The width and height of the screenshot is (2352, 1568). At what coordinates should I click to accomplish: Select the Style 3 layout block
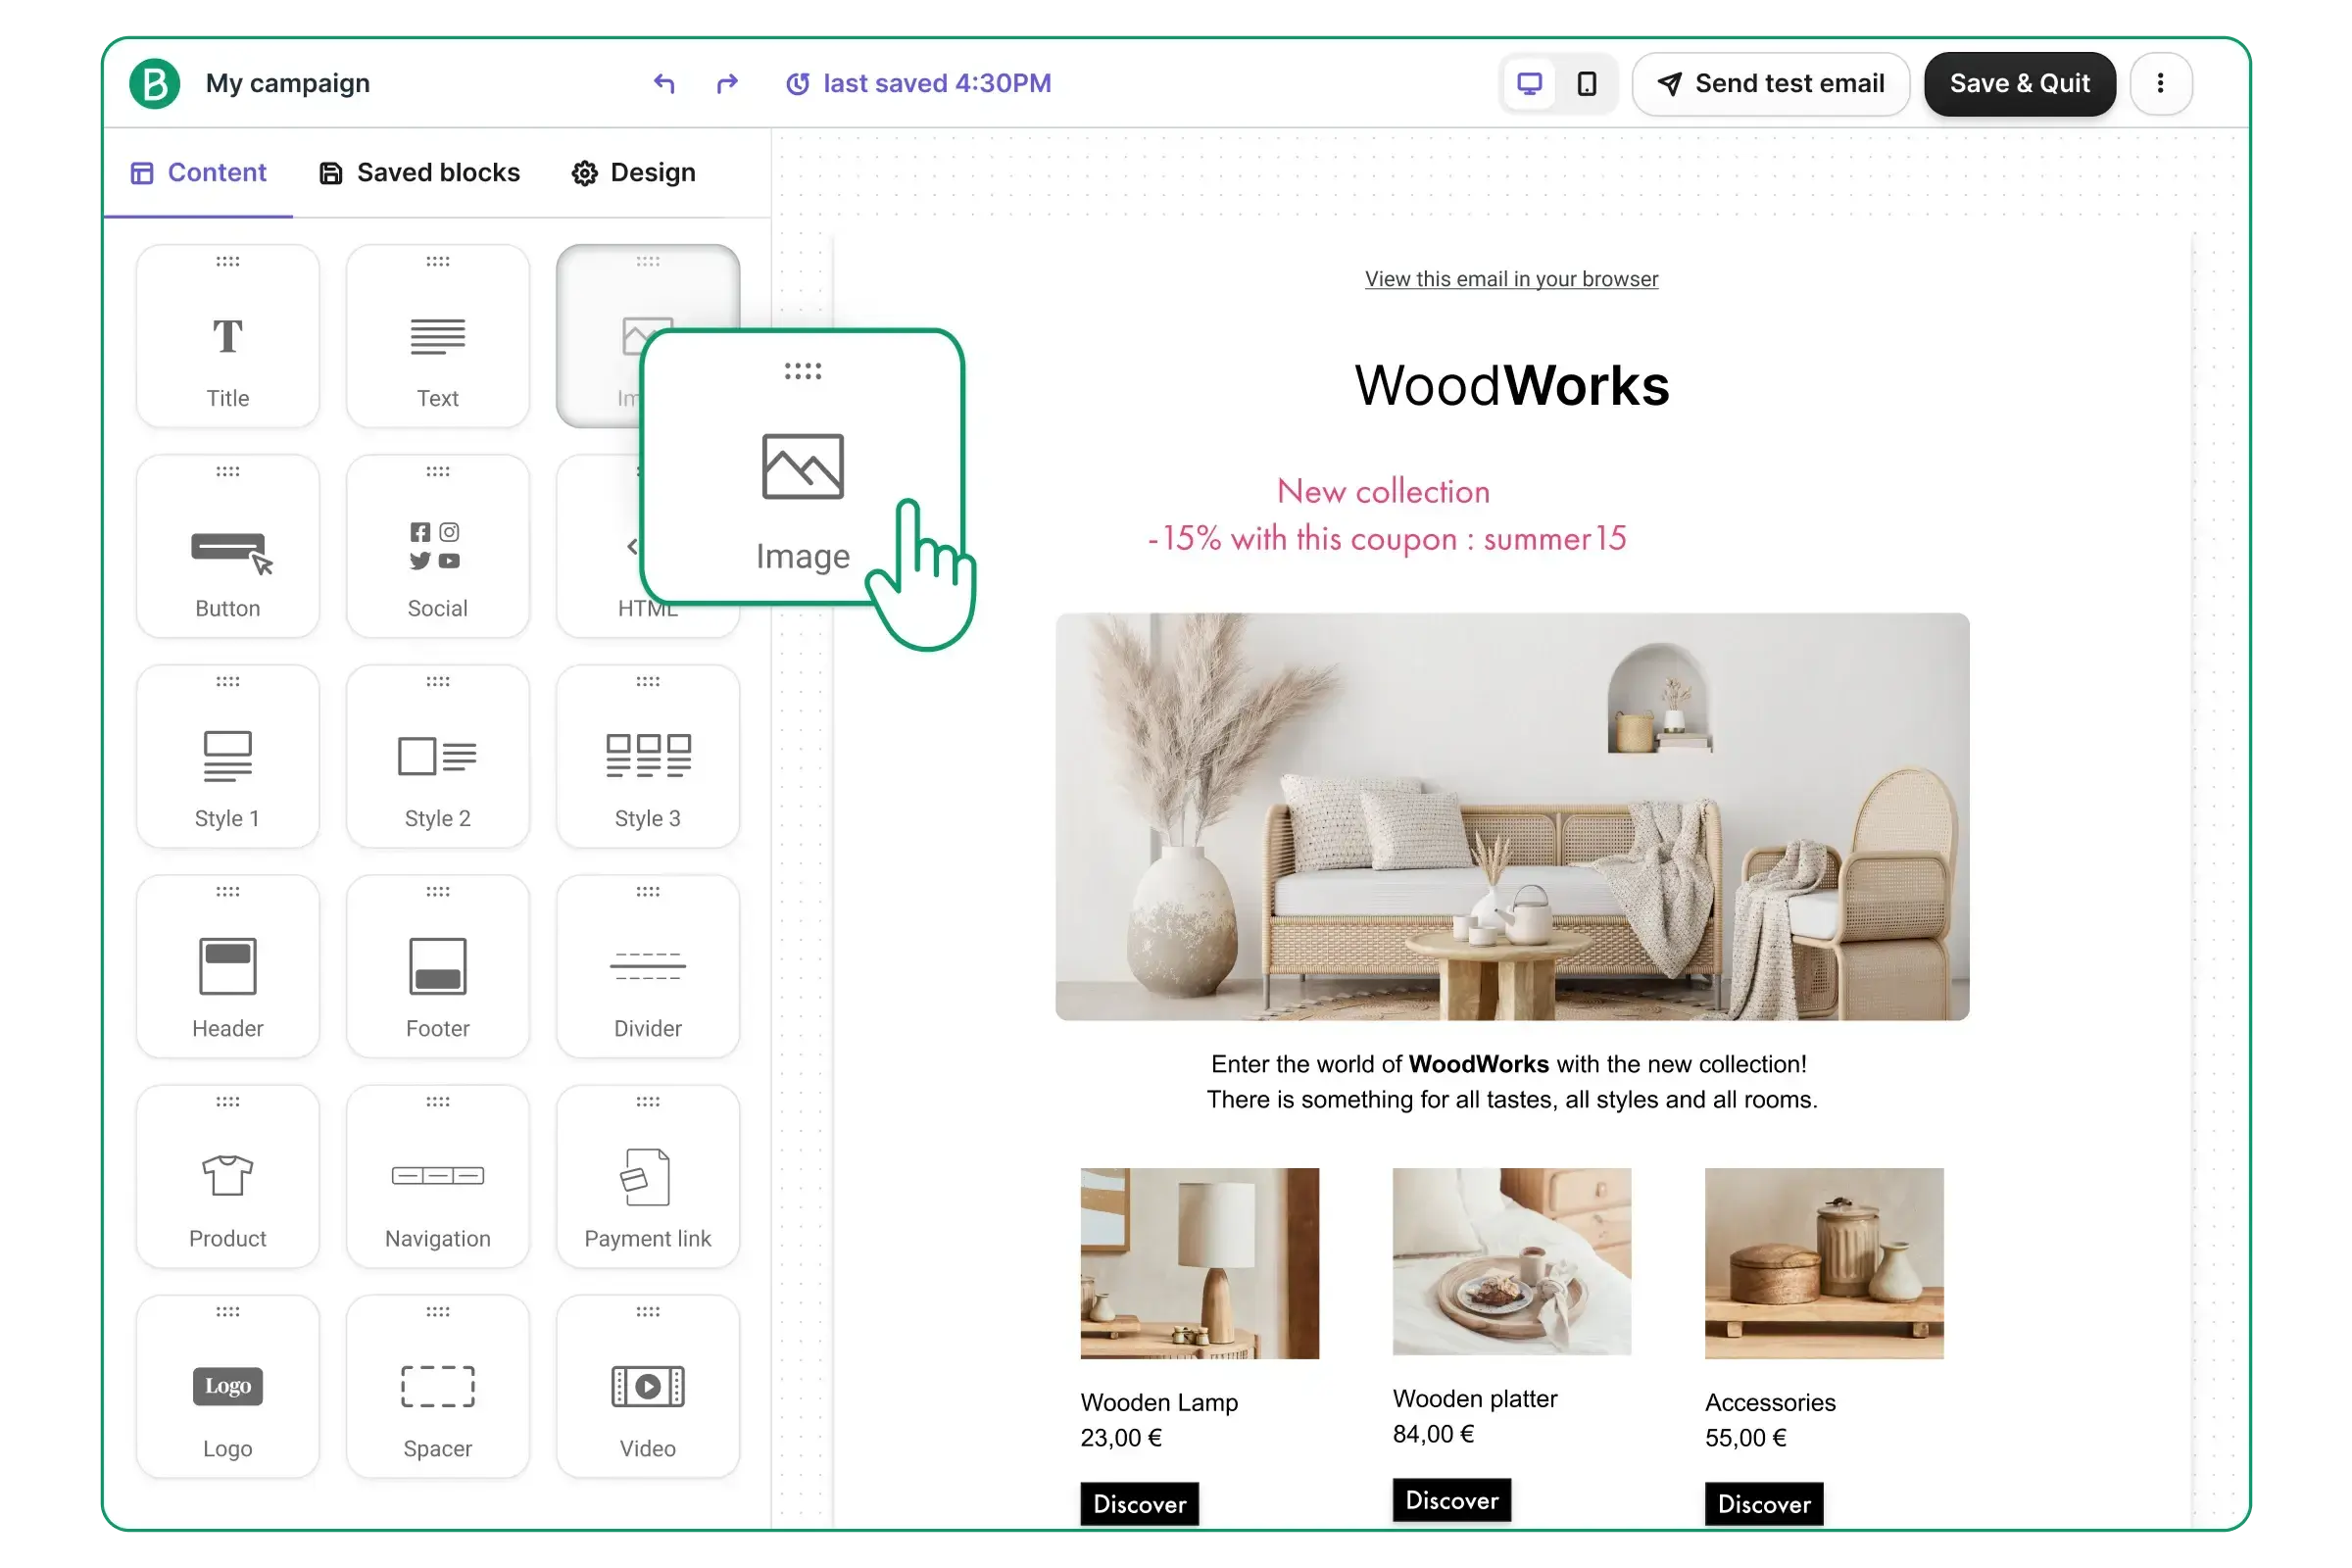(x=647, y=756)
